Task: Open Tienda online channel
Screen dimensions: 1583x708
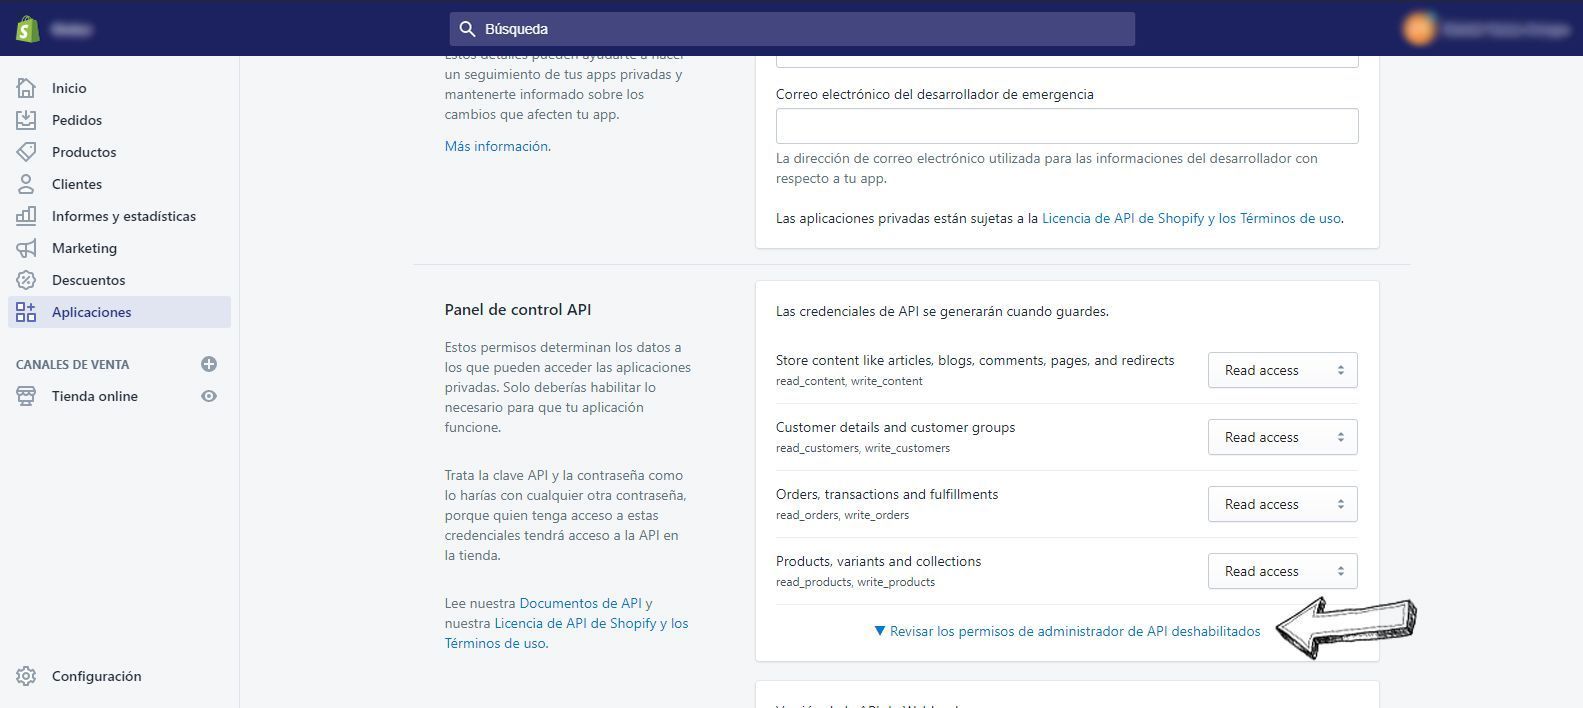Action: [x=95, y=396]
